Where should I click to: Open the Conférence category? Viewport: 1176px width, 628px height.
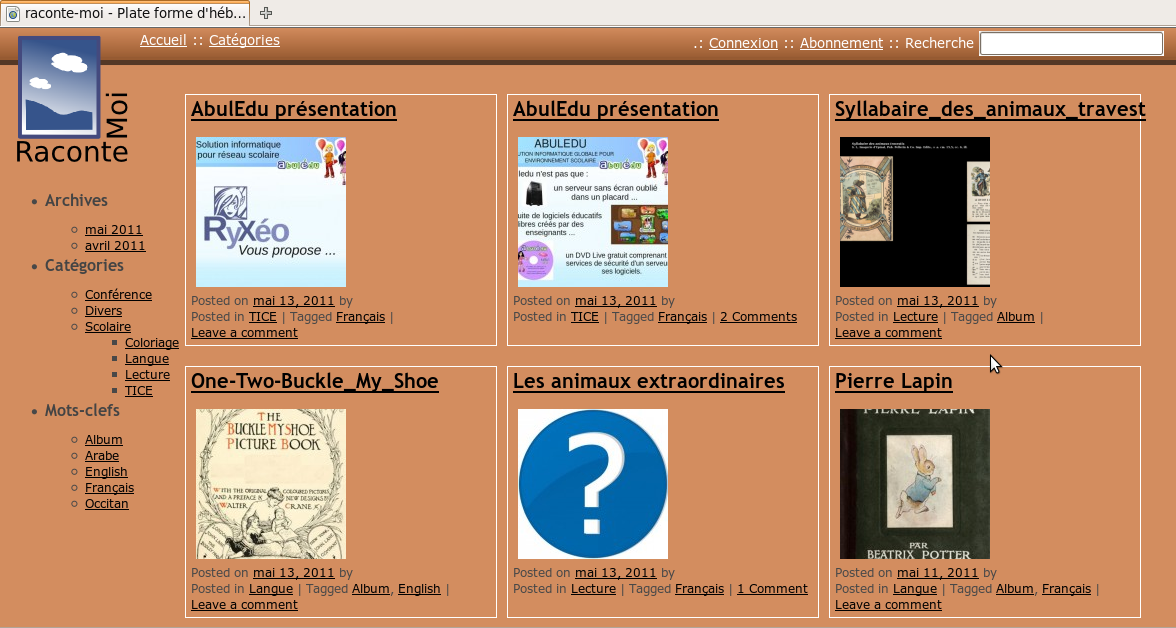pyautogui.click(x=118, y=294)
